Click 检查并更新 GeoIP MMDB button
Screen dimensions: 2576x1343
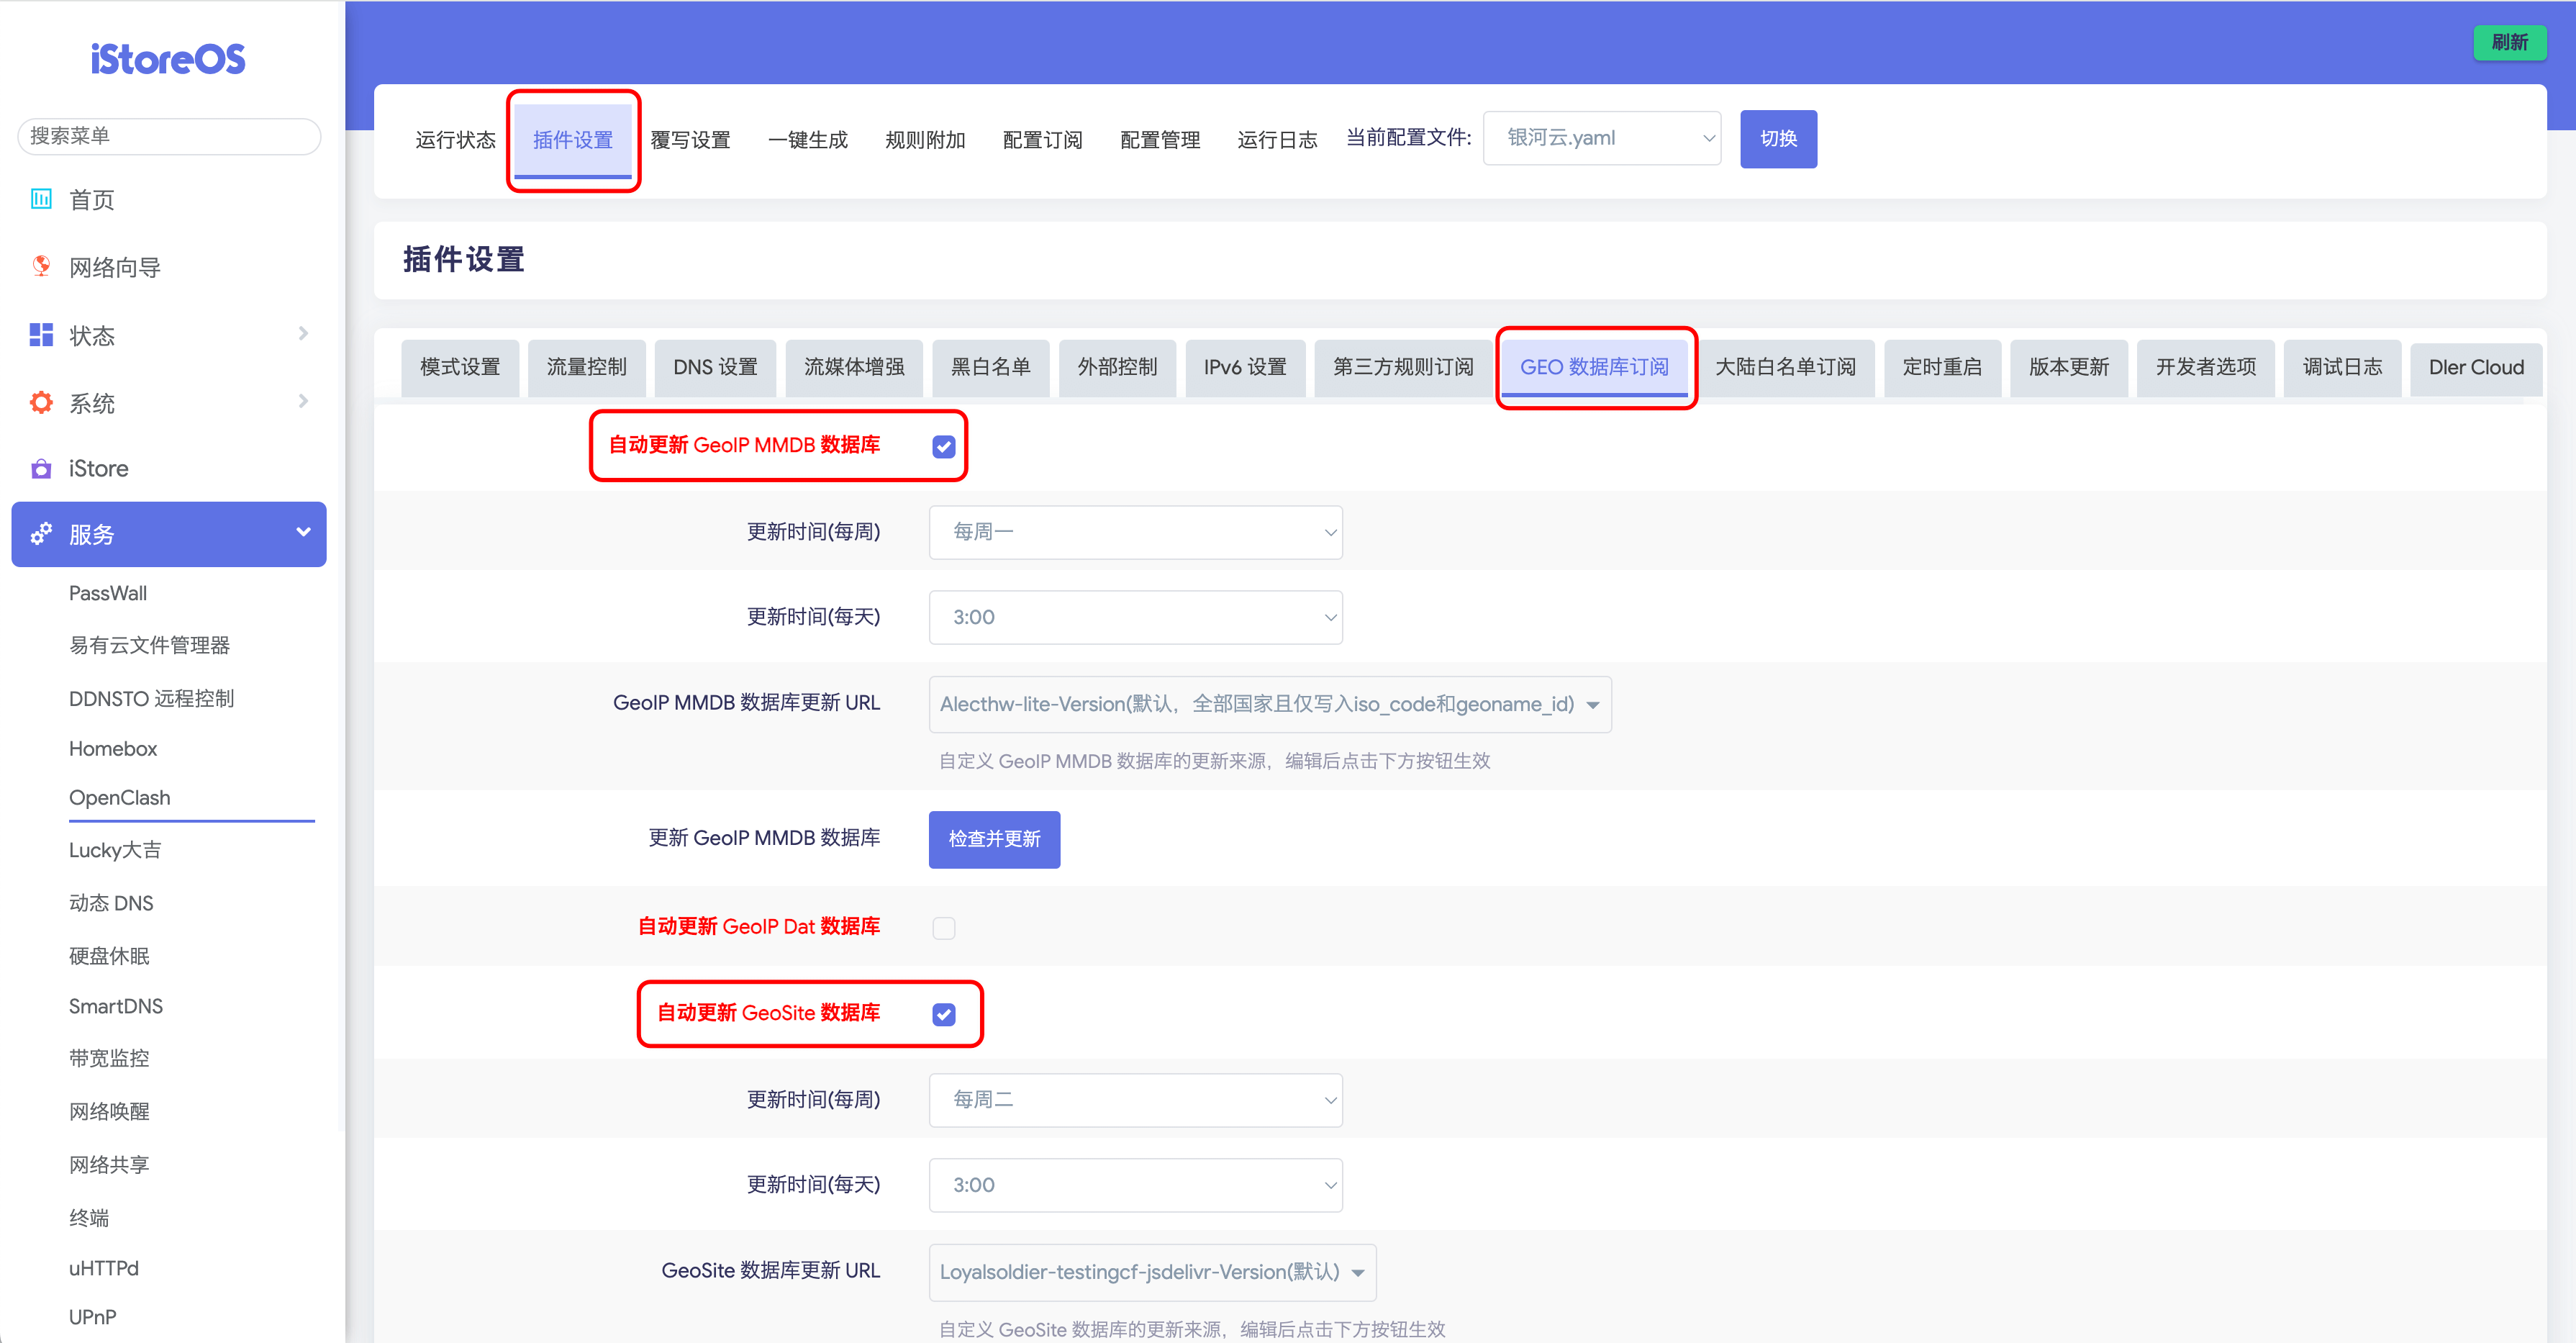pyautogui.click(x=994, y=839)
